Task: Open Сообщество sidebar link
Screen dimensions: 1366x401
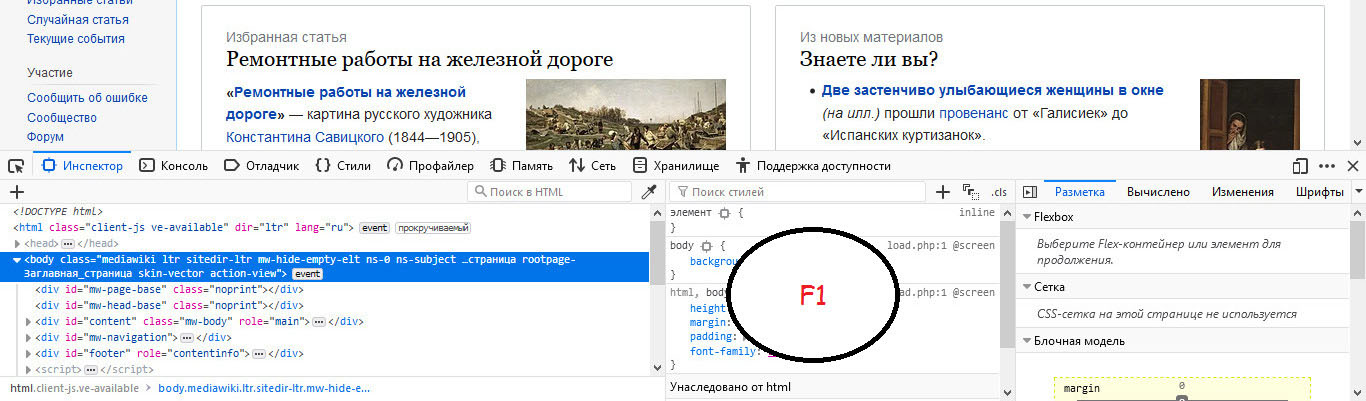Action: [x=62, y=117]
